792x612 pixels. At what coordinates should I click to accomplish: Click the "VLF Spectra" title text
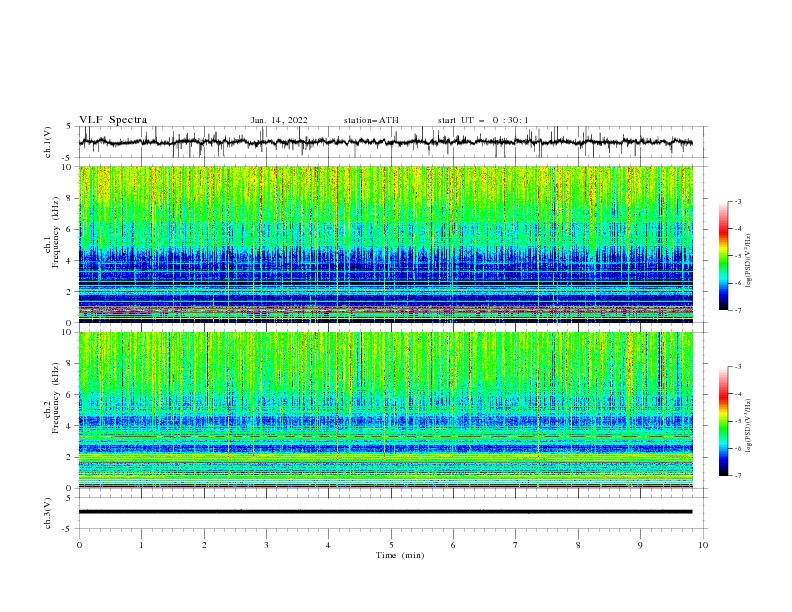click(113, 120)
